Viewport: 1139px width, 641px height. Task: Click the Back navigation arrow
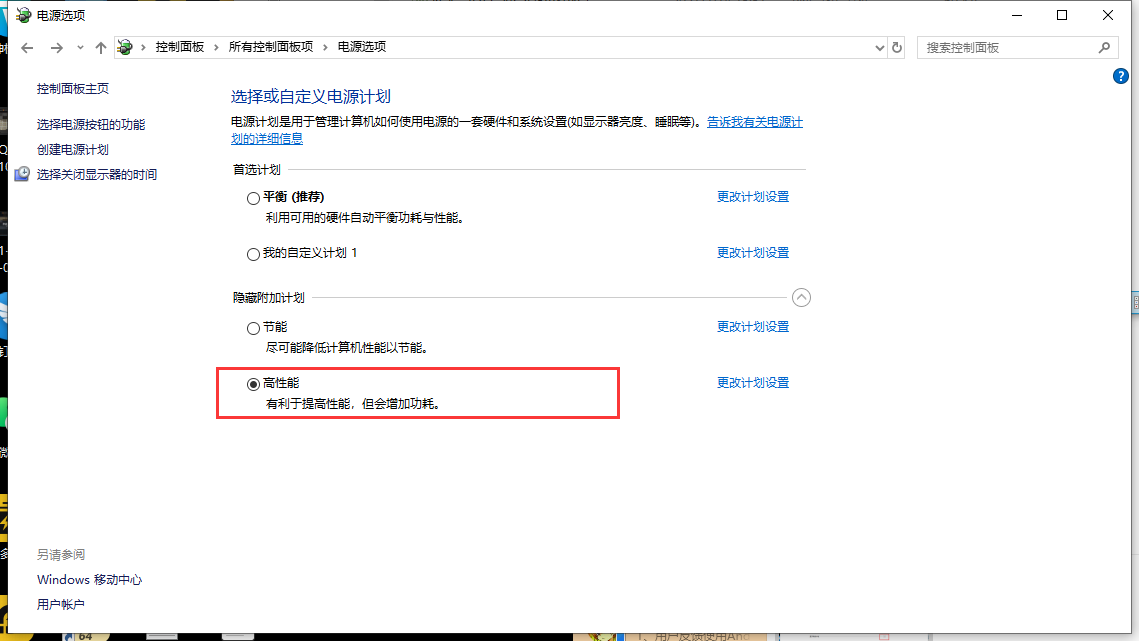point(27,48)
